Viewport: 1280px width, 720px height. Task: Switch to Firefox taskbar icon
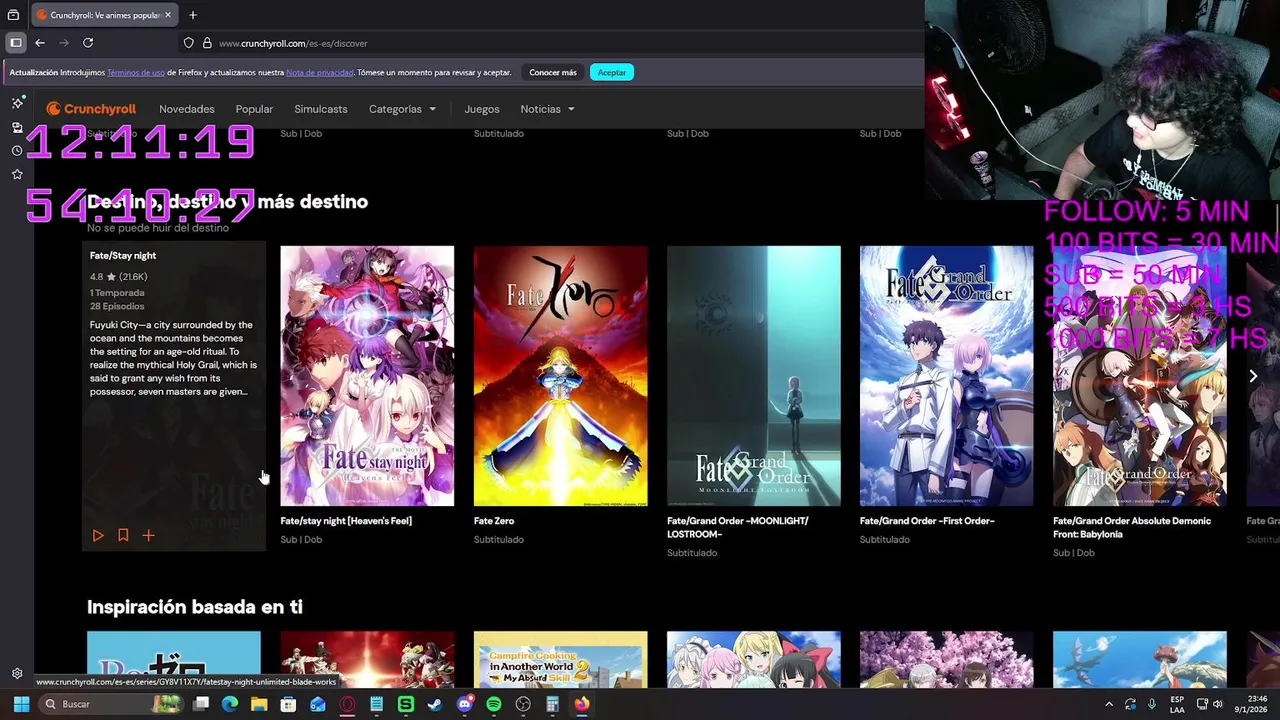click(x=582, y=704)
